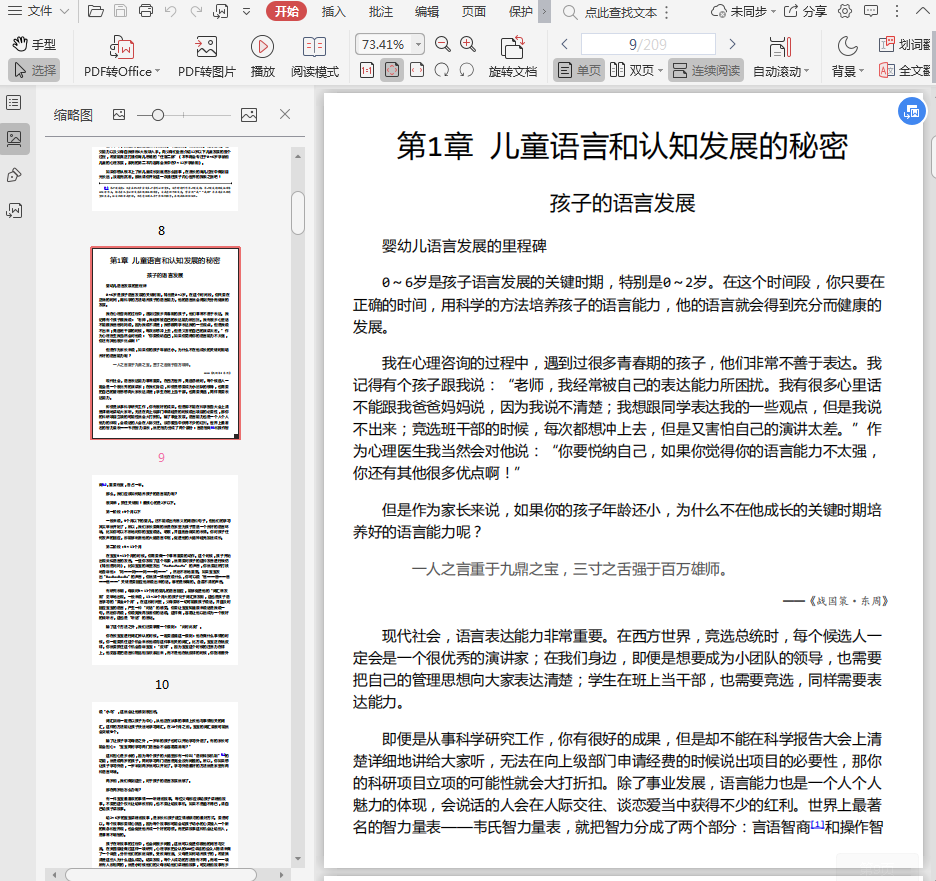Click the zoom out magnifier icon
The height and width of the screenshot is (881, 936).
click(x=442, y=44)
